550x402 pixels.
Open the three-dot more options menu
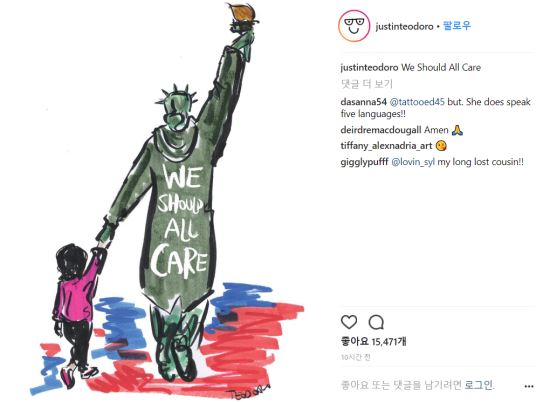[x=529, y=386]
